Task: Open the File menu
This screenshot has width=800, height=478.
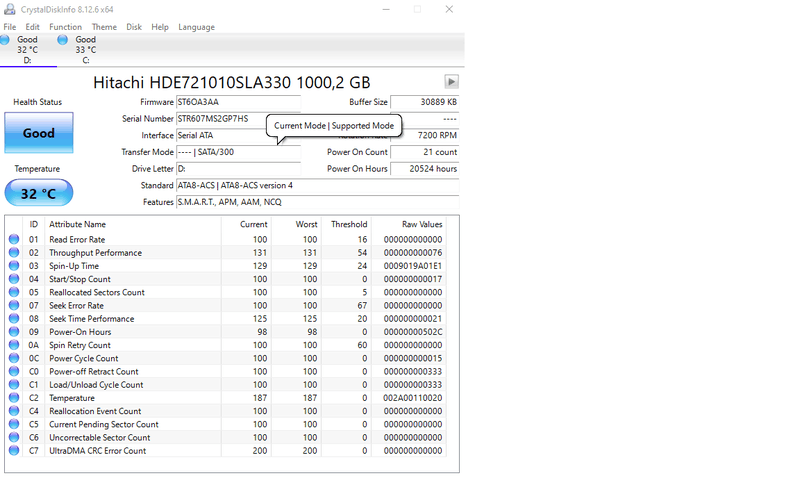Action: tap(10, 27)
